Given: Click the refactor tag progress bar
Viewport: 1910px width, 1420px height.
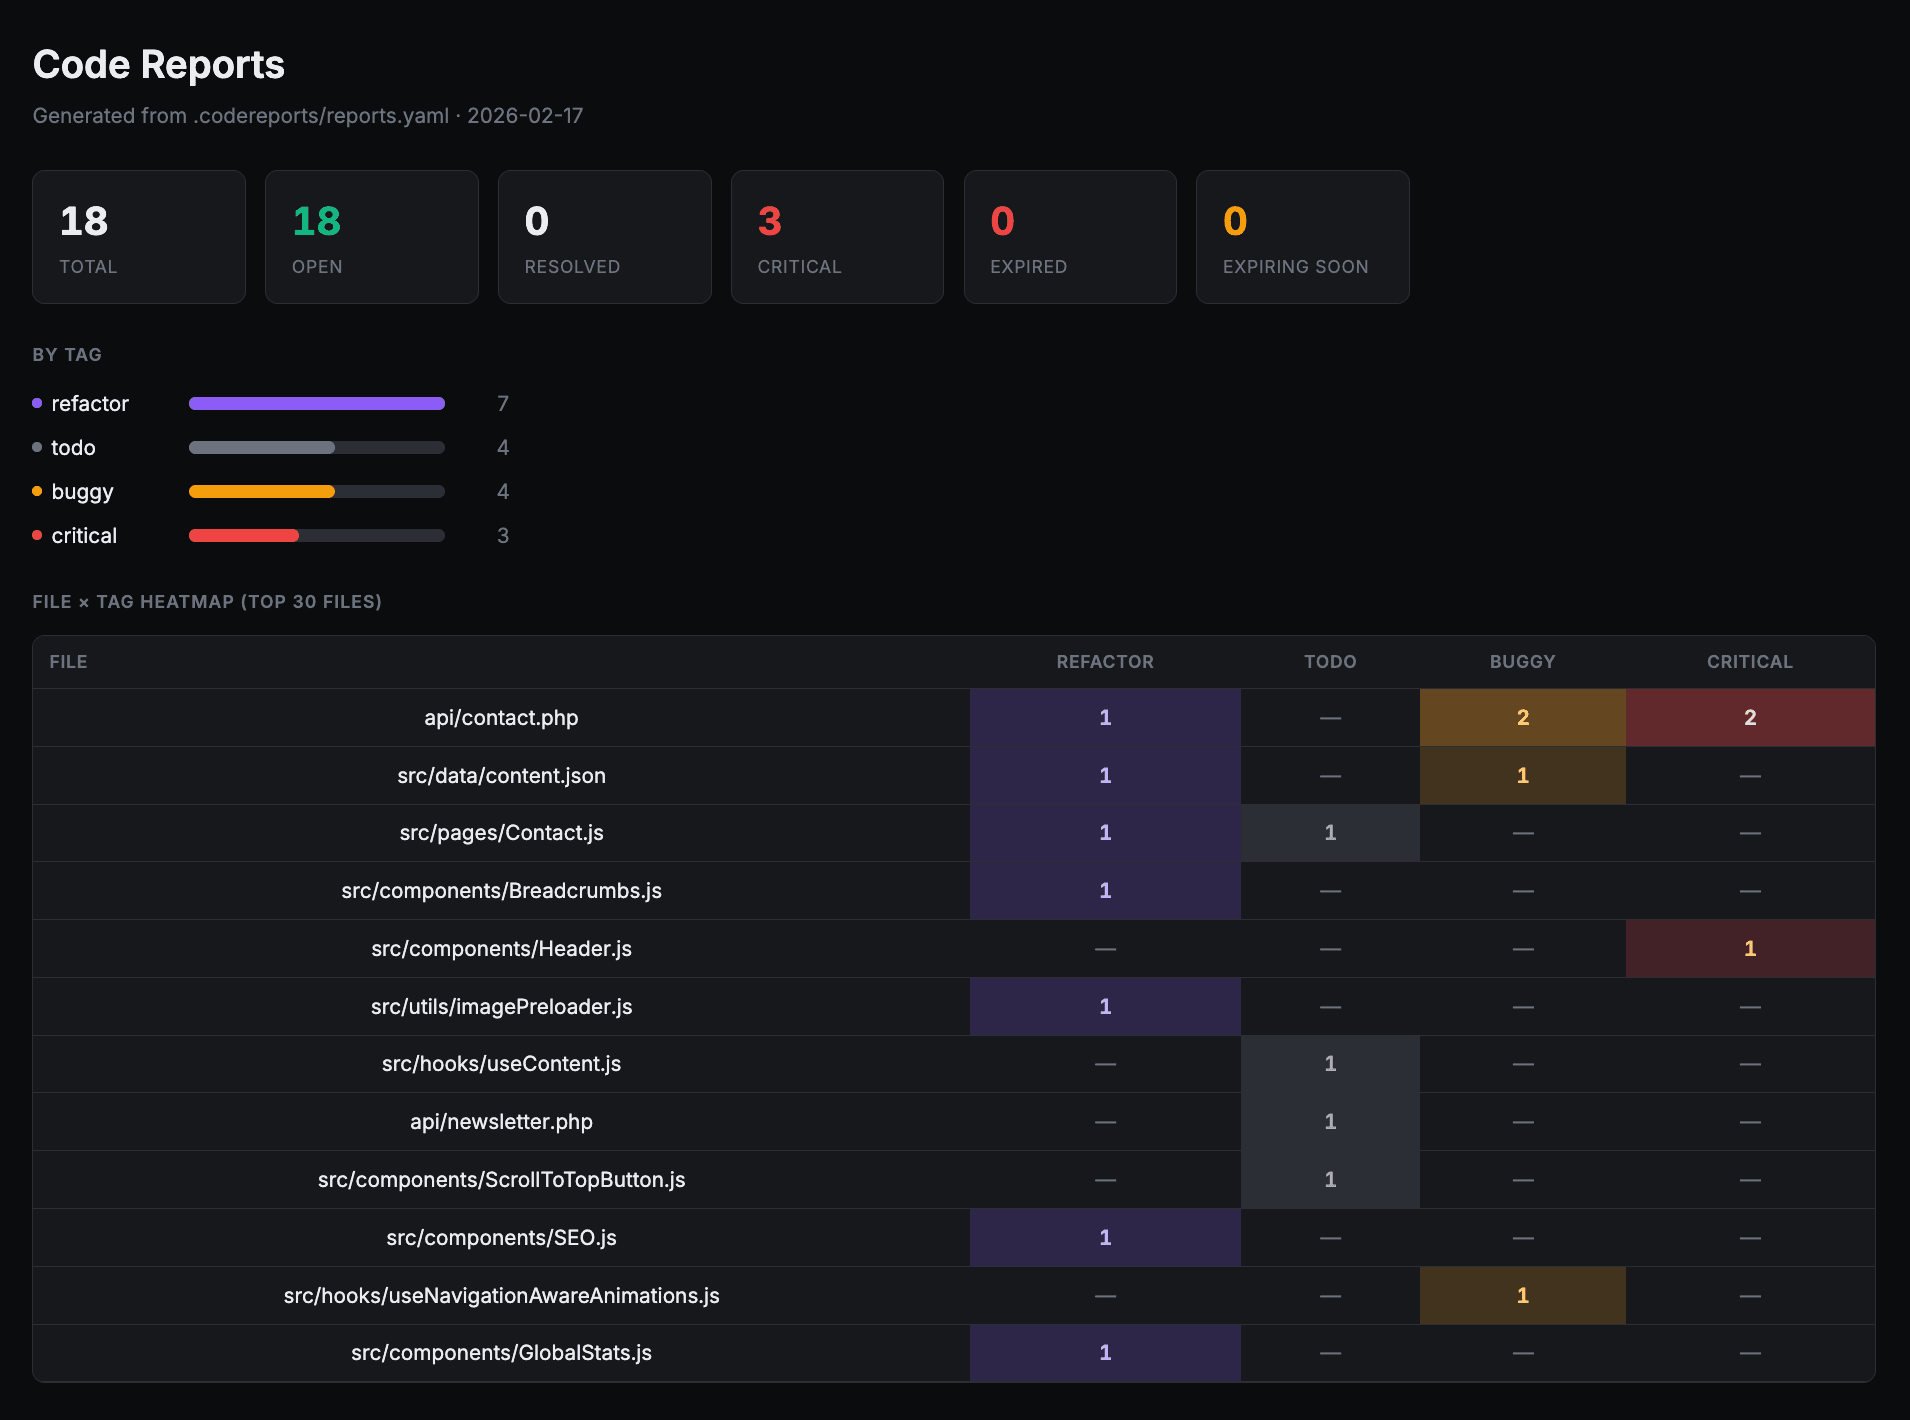Looking at the screenshot, I should pos(316,403).
